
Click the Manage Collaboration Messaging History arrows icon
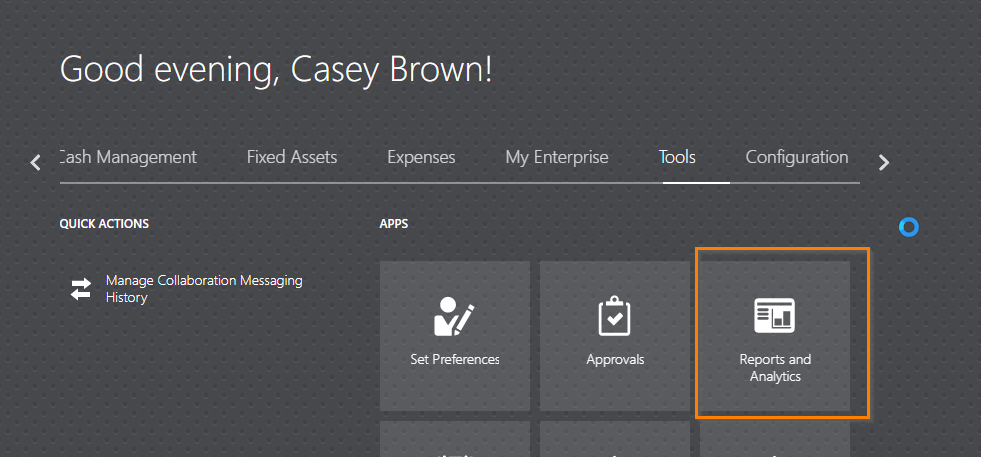pos(81,289)
